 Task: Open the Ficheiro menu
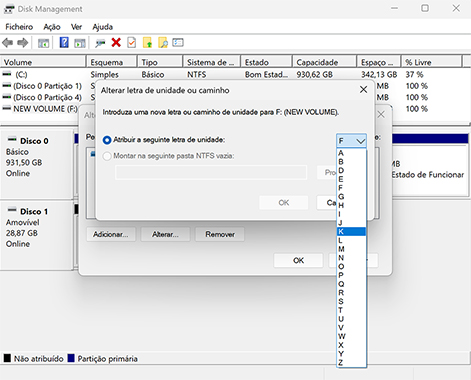pos(19,27)
